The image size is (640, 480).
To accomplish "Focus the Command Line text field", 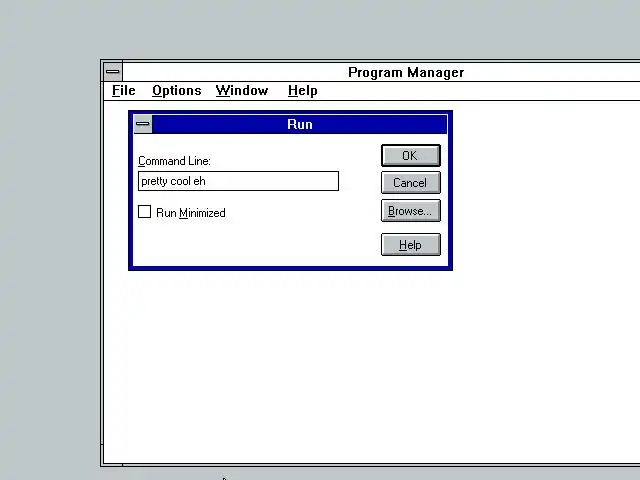I will [x=238, y=181].
